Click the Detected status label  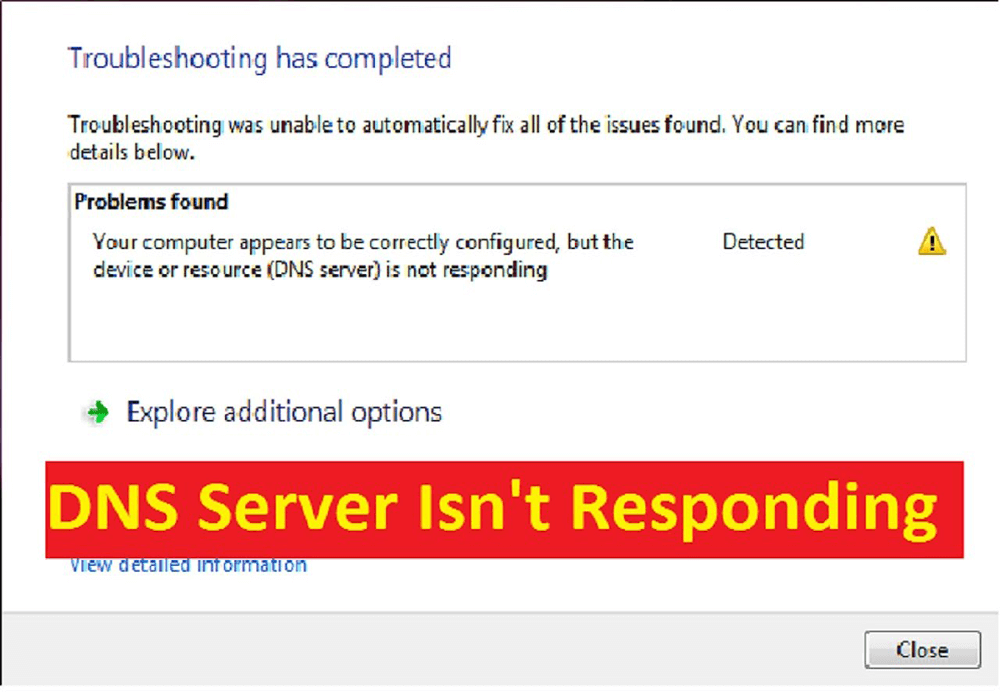click(x=763, y=241)
